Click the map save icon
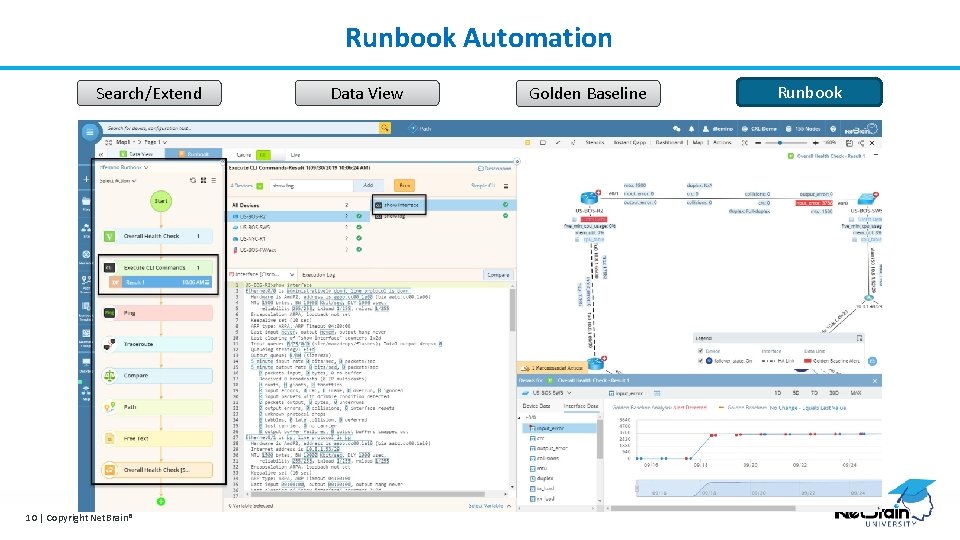Screen dimensions: 960x540 (x=849, y=143)
